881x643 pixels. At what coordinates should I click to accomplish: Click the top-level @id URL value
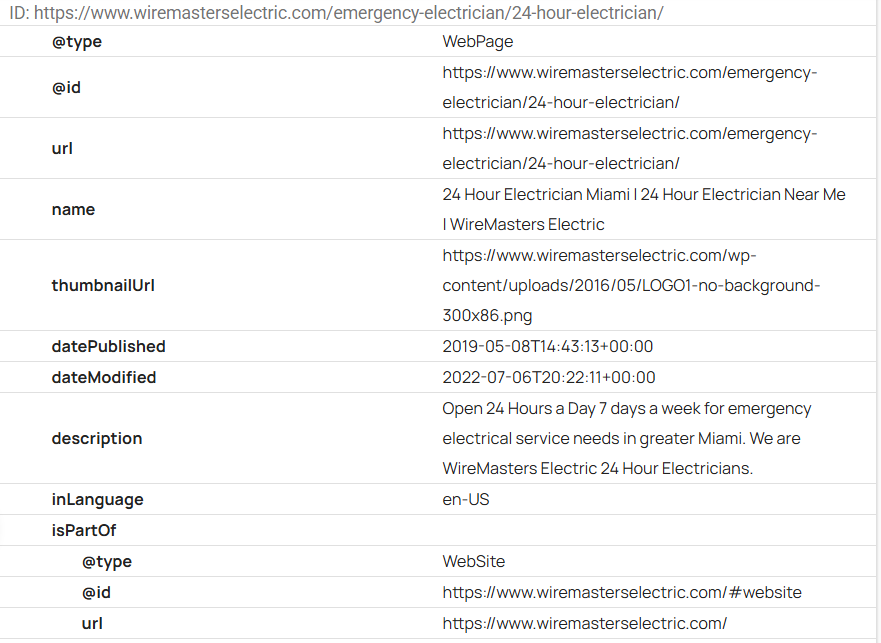tap(629, 87)
